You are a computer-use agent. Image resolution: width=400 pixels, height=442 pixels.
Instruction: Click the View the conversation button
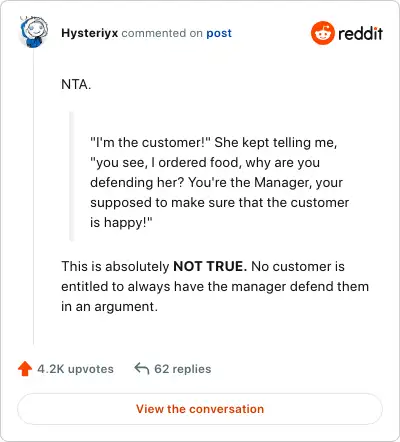(200, 409)
